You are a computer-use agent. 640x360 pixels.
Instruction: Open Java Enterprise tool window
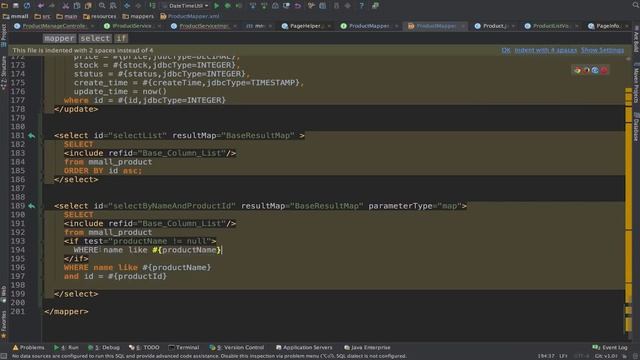click(367, 347)
